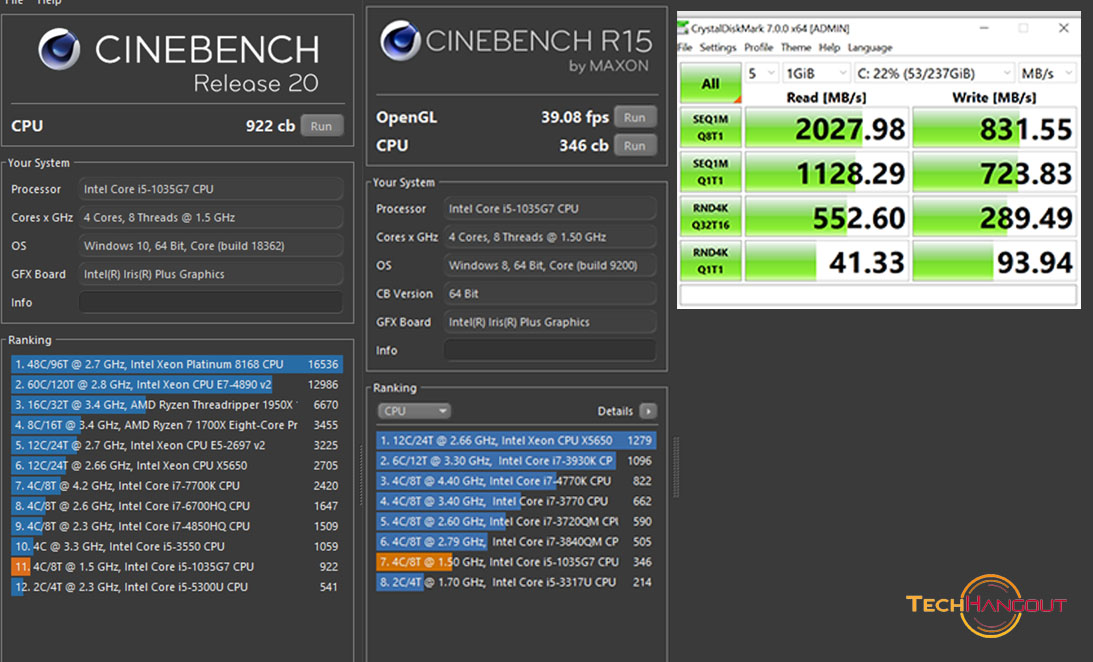Viewport: 1093px width, 662px height.
Task: Click the R15 OS field Windows 8
Action: (x=550, y=265)
